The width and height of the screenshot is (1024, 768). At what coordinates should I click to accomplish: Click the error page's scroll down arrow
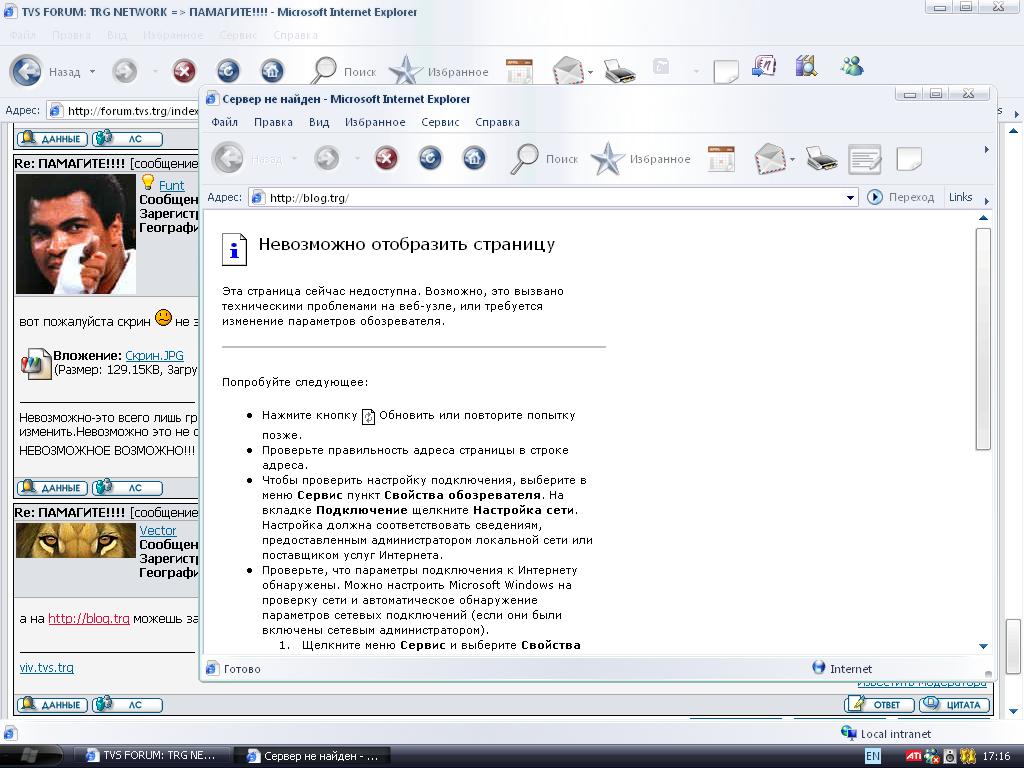click(x=983, y=646)
